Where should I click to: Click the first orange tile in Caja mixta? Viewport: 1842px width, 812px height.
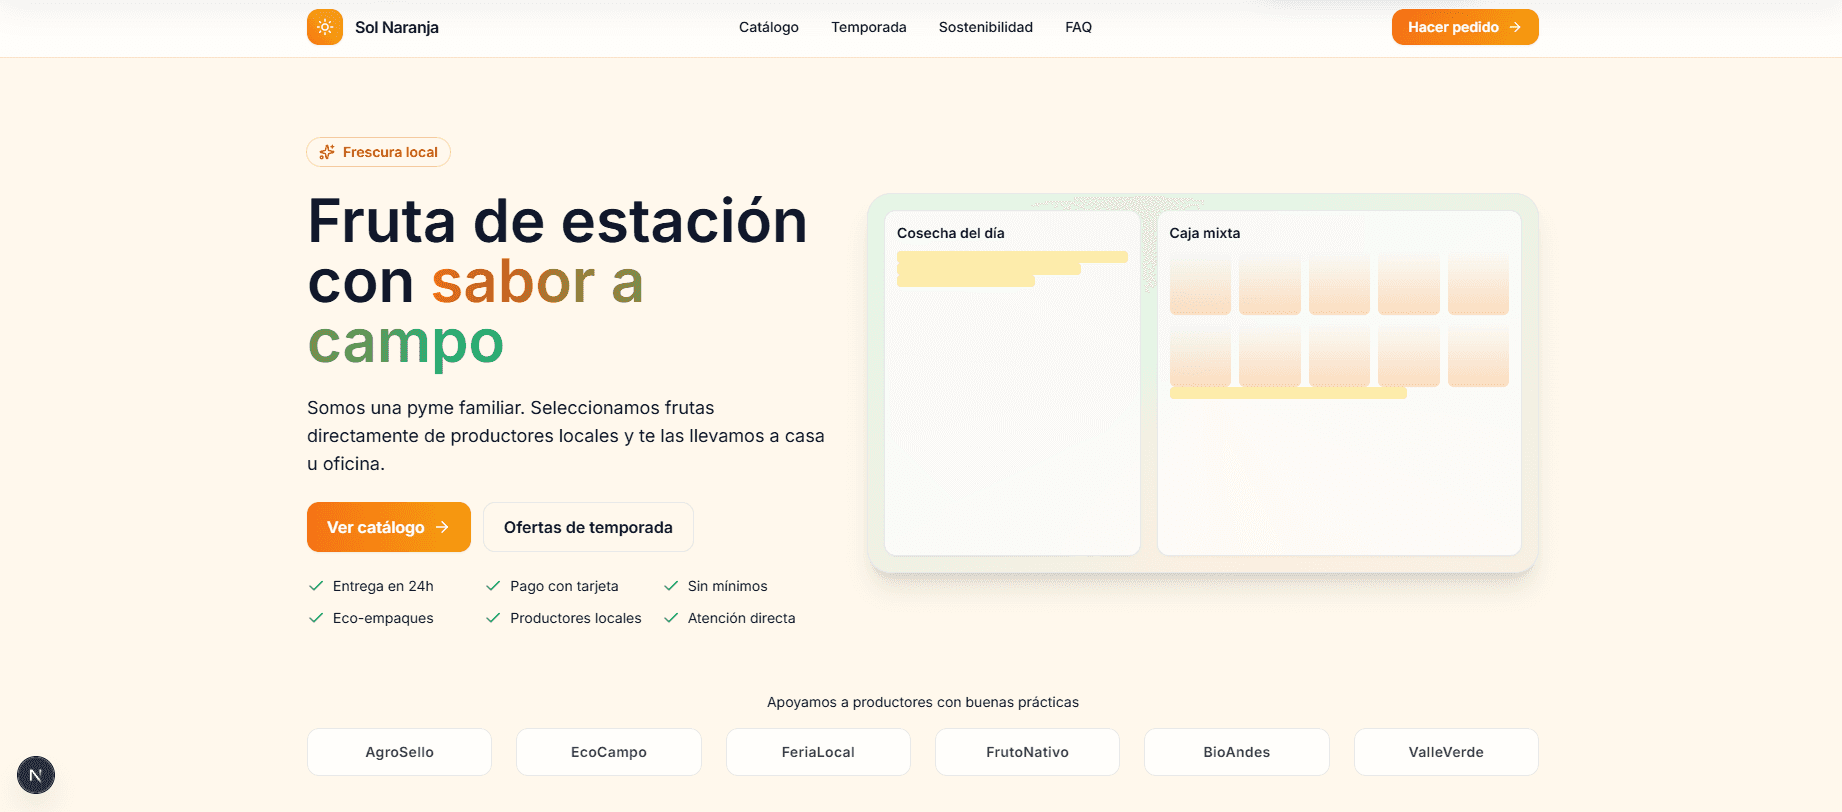click(1200, 284)
